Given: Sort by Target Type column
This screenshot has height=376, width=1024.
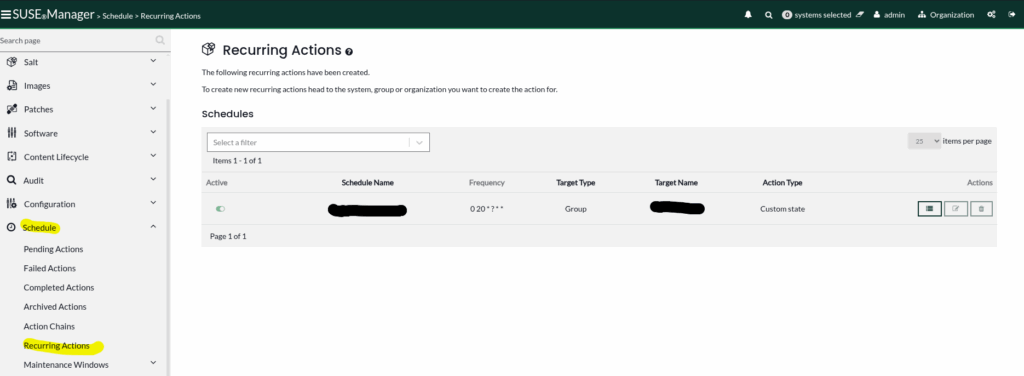Looking at the screenshot, I should pyautogui.click(x=575, y=183).
